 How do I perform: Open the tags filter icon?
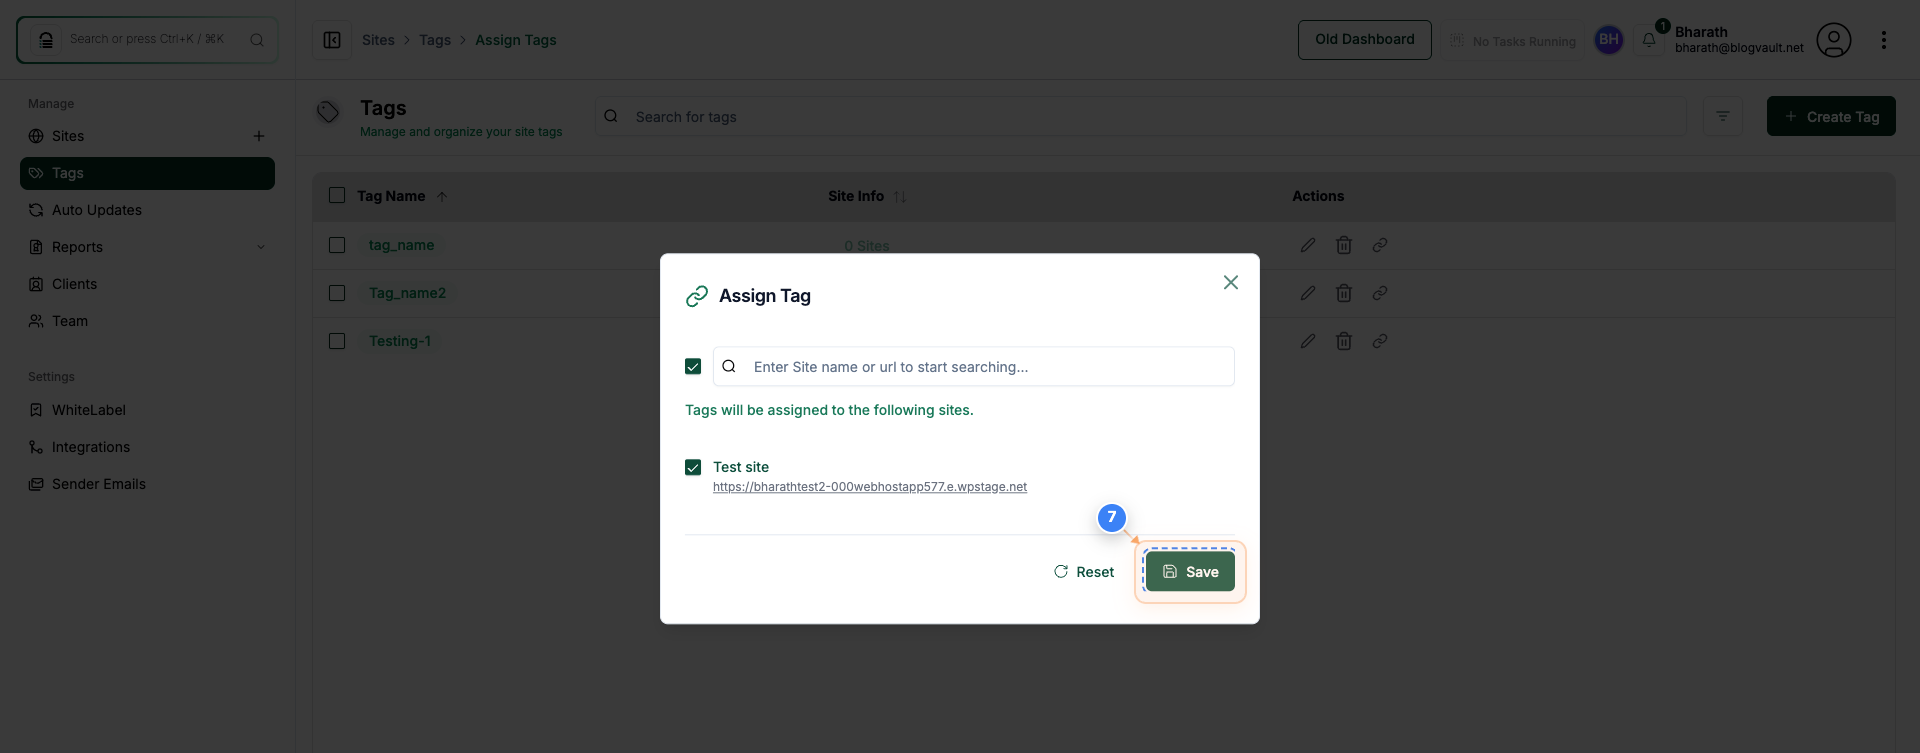tap(1723, 116)
